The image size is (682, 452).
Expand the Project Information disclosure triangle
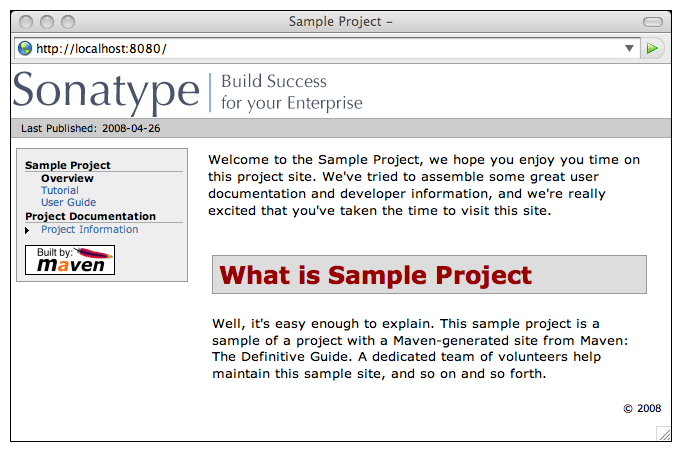click(29, 231)
